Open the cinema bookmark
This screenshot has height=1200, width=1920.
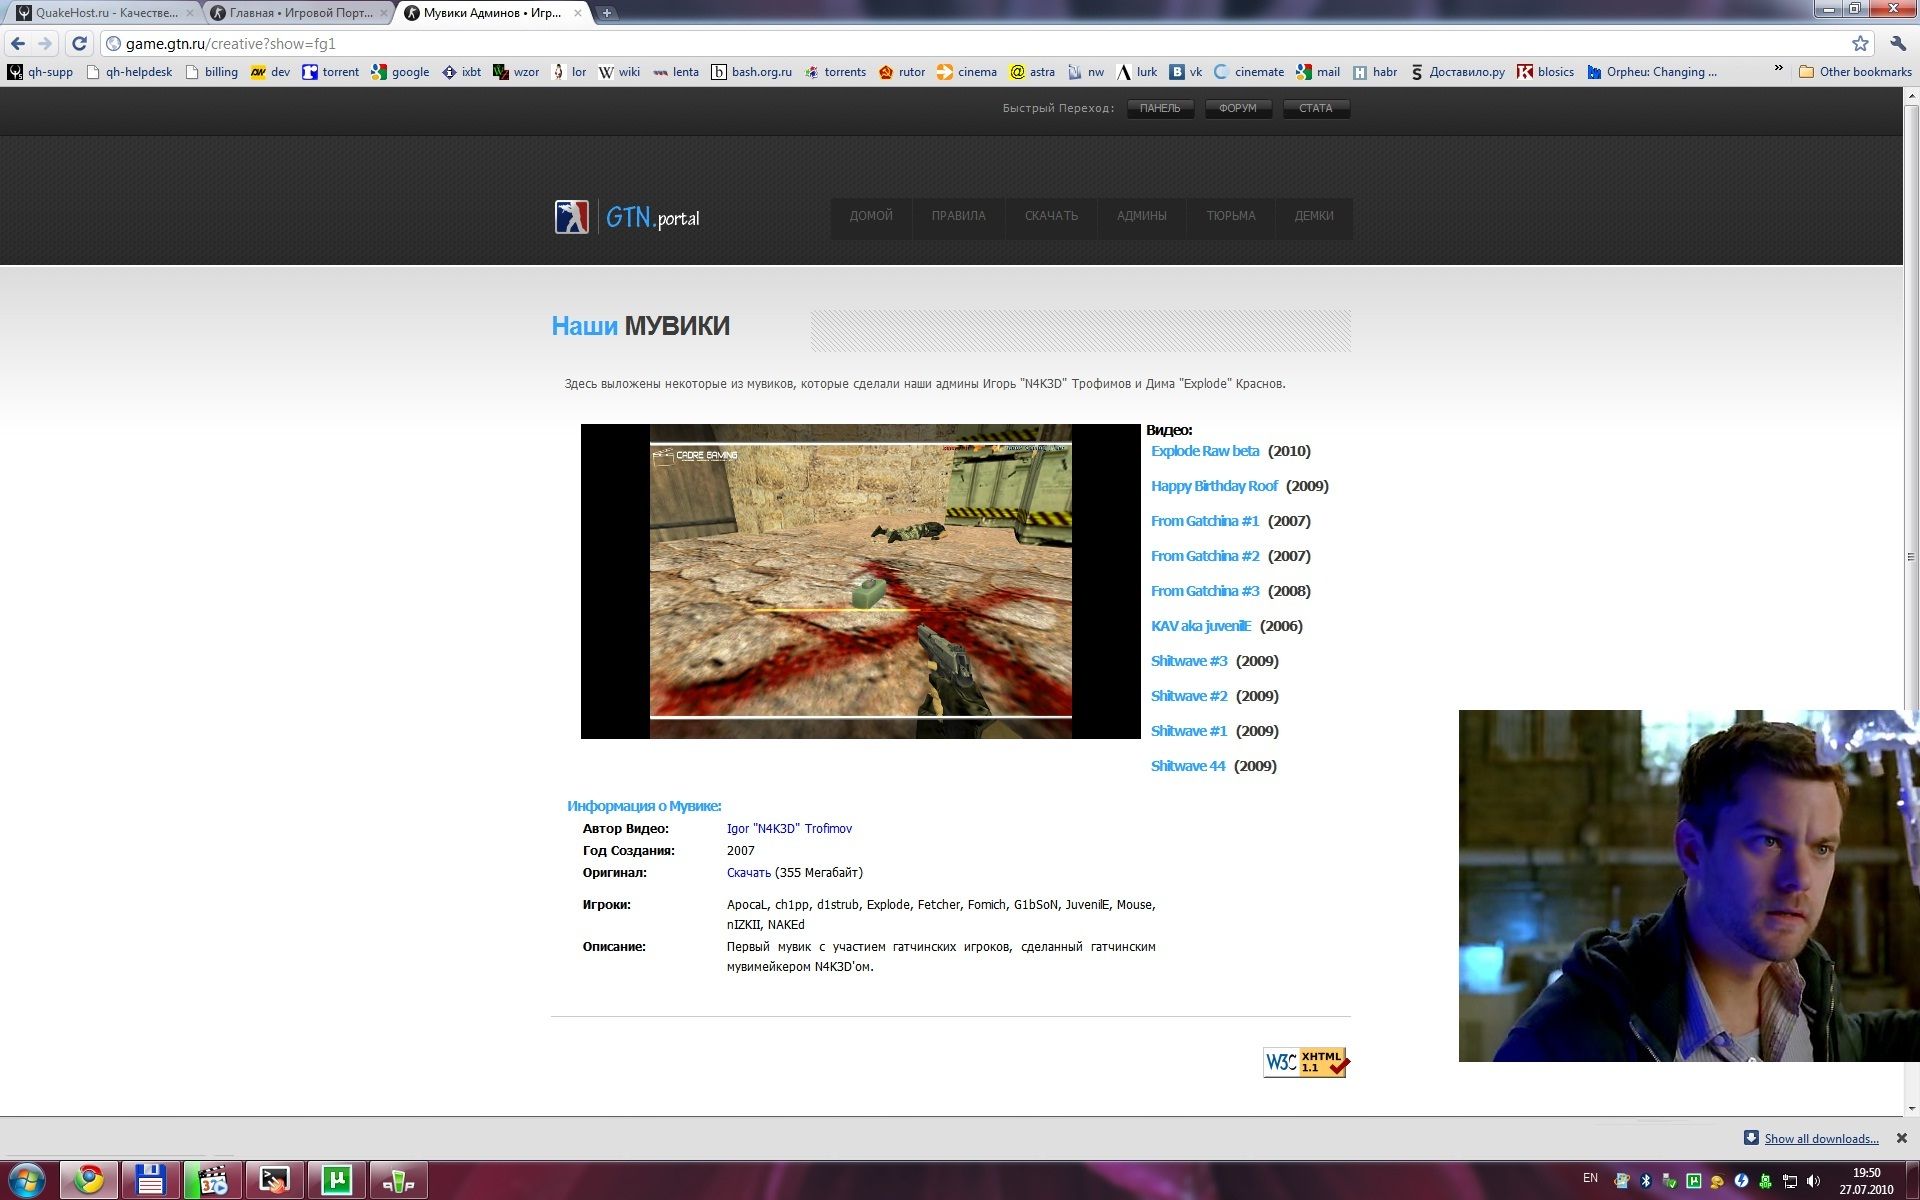(x=967, y=72)
